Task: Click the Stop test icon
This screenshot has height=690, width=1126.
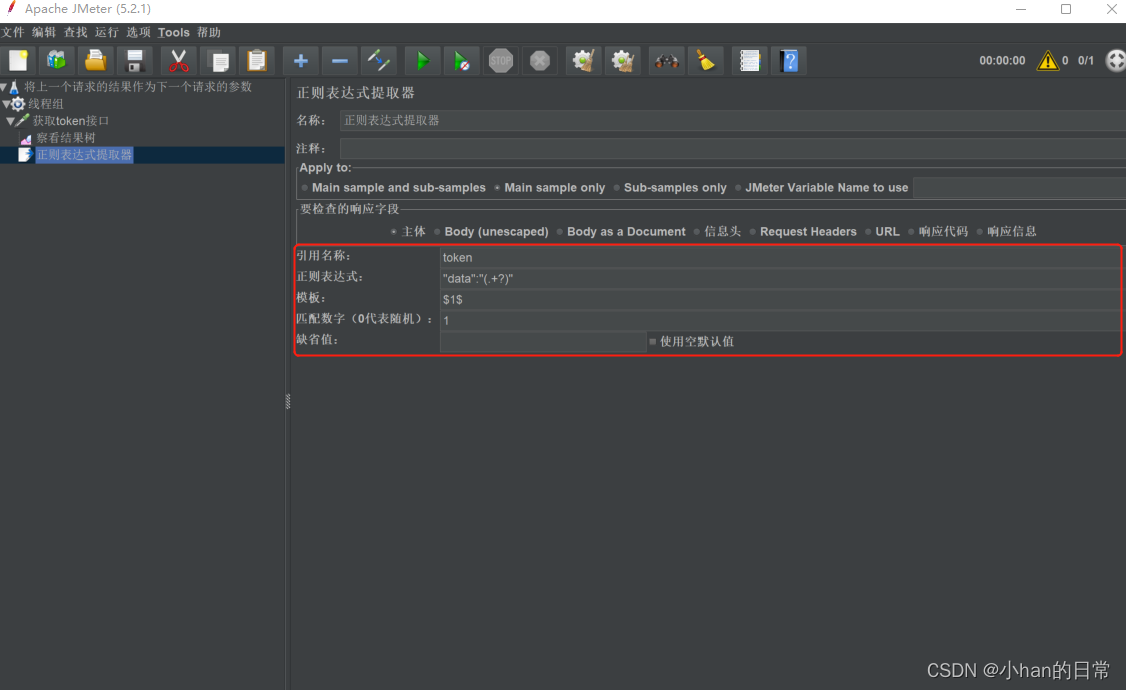Action: click(x=501, y=61)
